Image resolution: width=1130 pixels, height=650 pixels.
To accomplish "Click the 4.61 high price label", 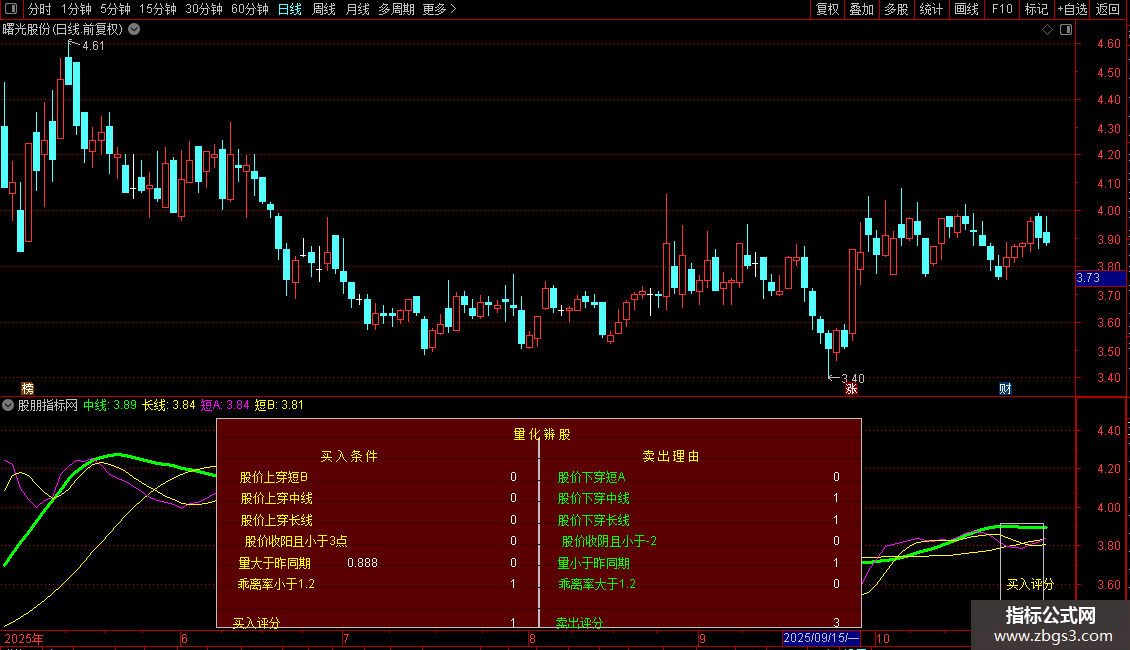I will (x=93, y=46).
